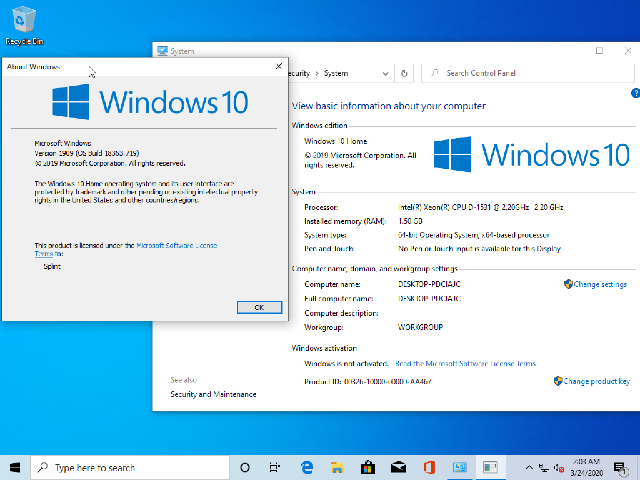The height and width of the screenshot is (480, 640).
Task: Select System in the breadcrumb path
Action: pos(336,73)
